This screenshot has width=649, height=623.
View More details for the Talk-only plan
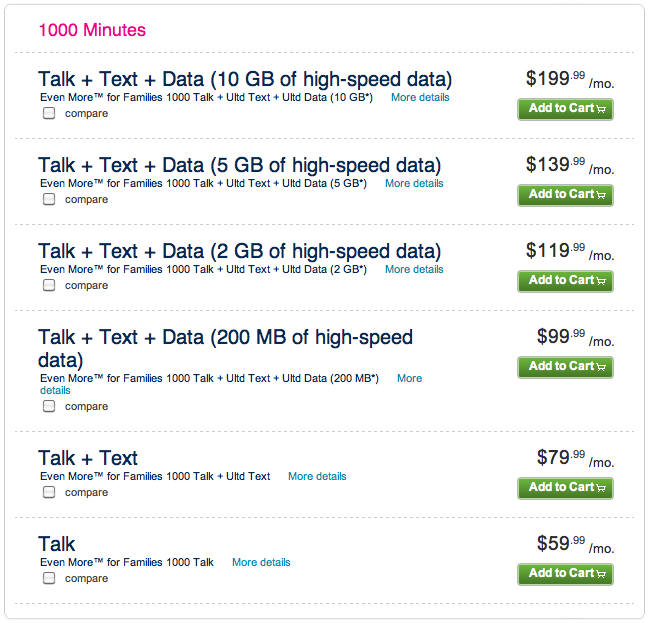(261, 563)
